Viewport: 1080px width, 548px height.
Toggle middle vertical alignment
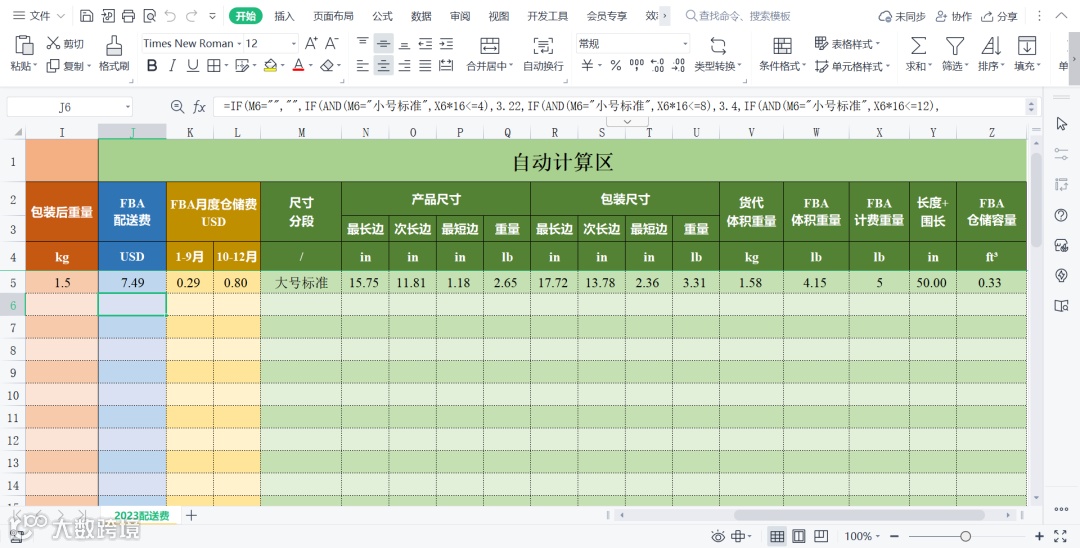[384, 43]
